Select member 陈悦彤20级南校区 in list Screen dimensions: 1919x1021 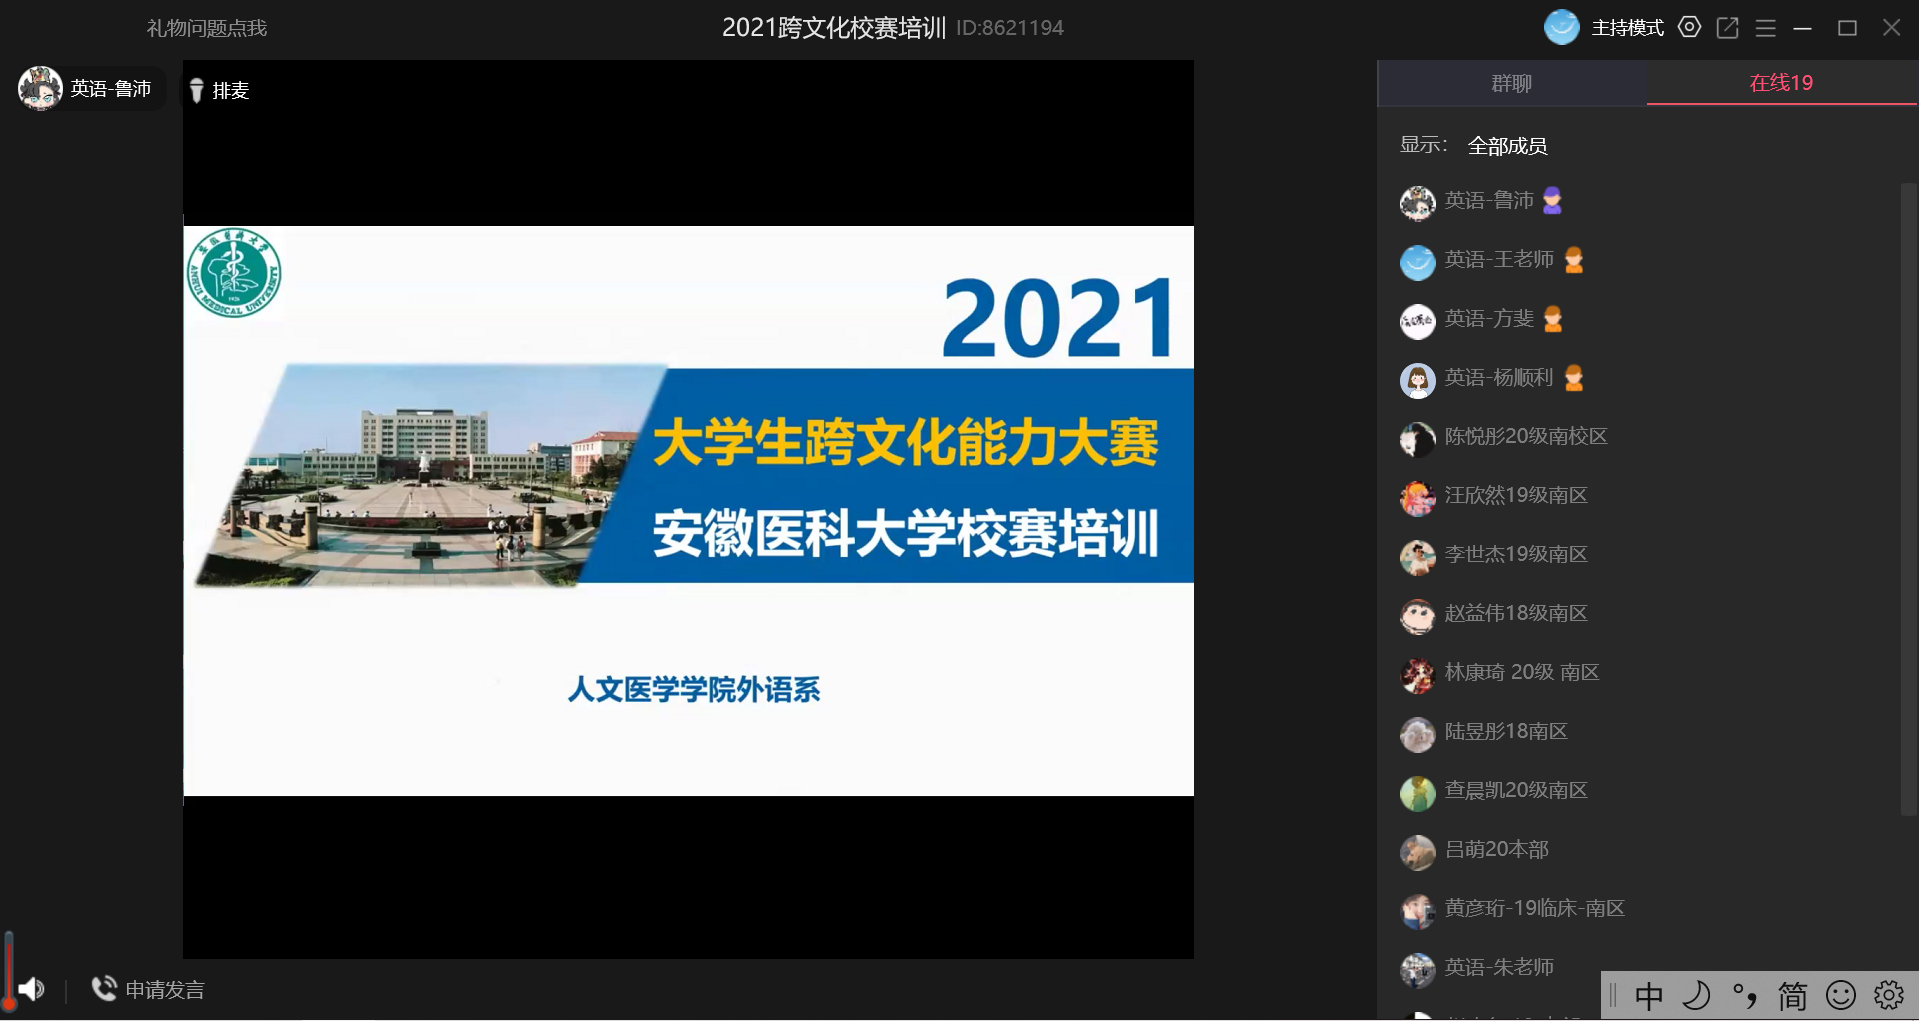[x=1525, y=437]
